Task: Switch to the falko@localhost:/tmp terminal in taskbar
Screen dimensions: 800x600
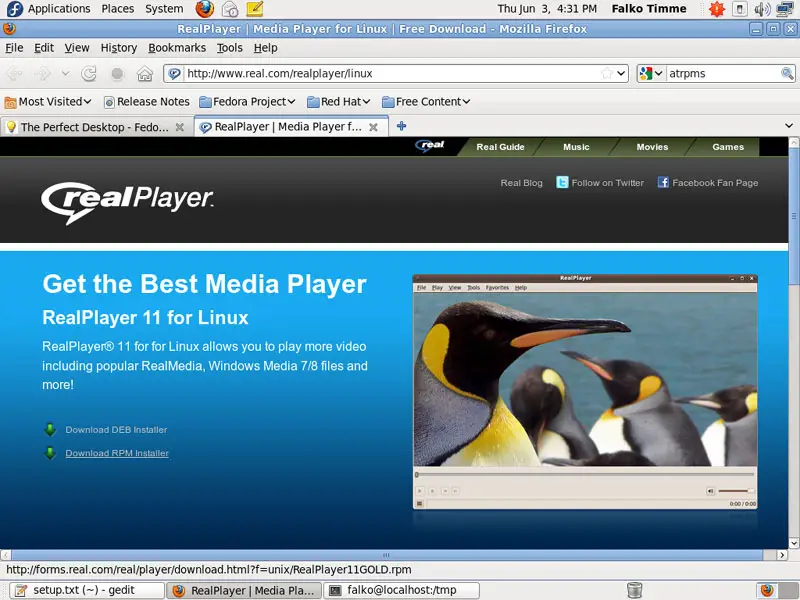Action: [x=402, y=590]
